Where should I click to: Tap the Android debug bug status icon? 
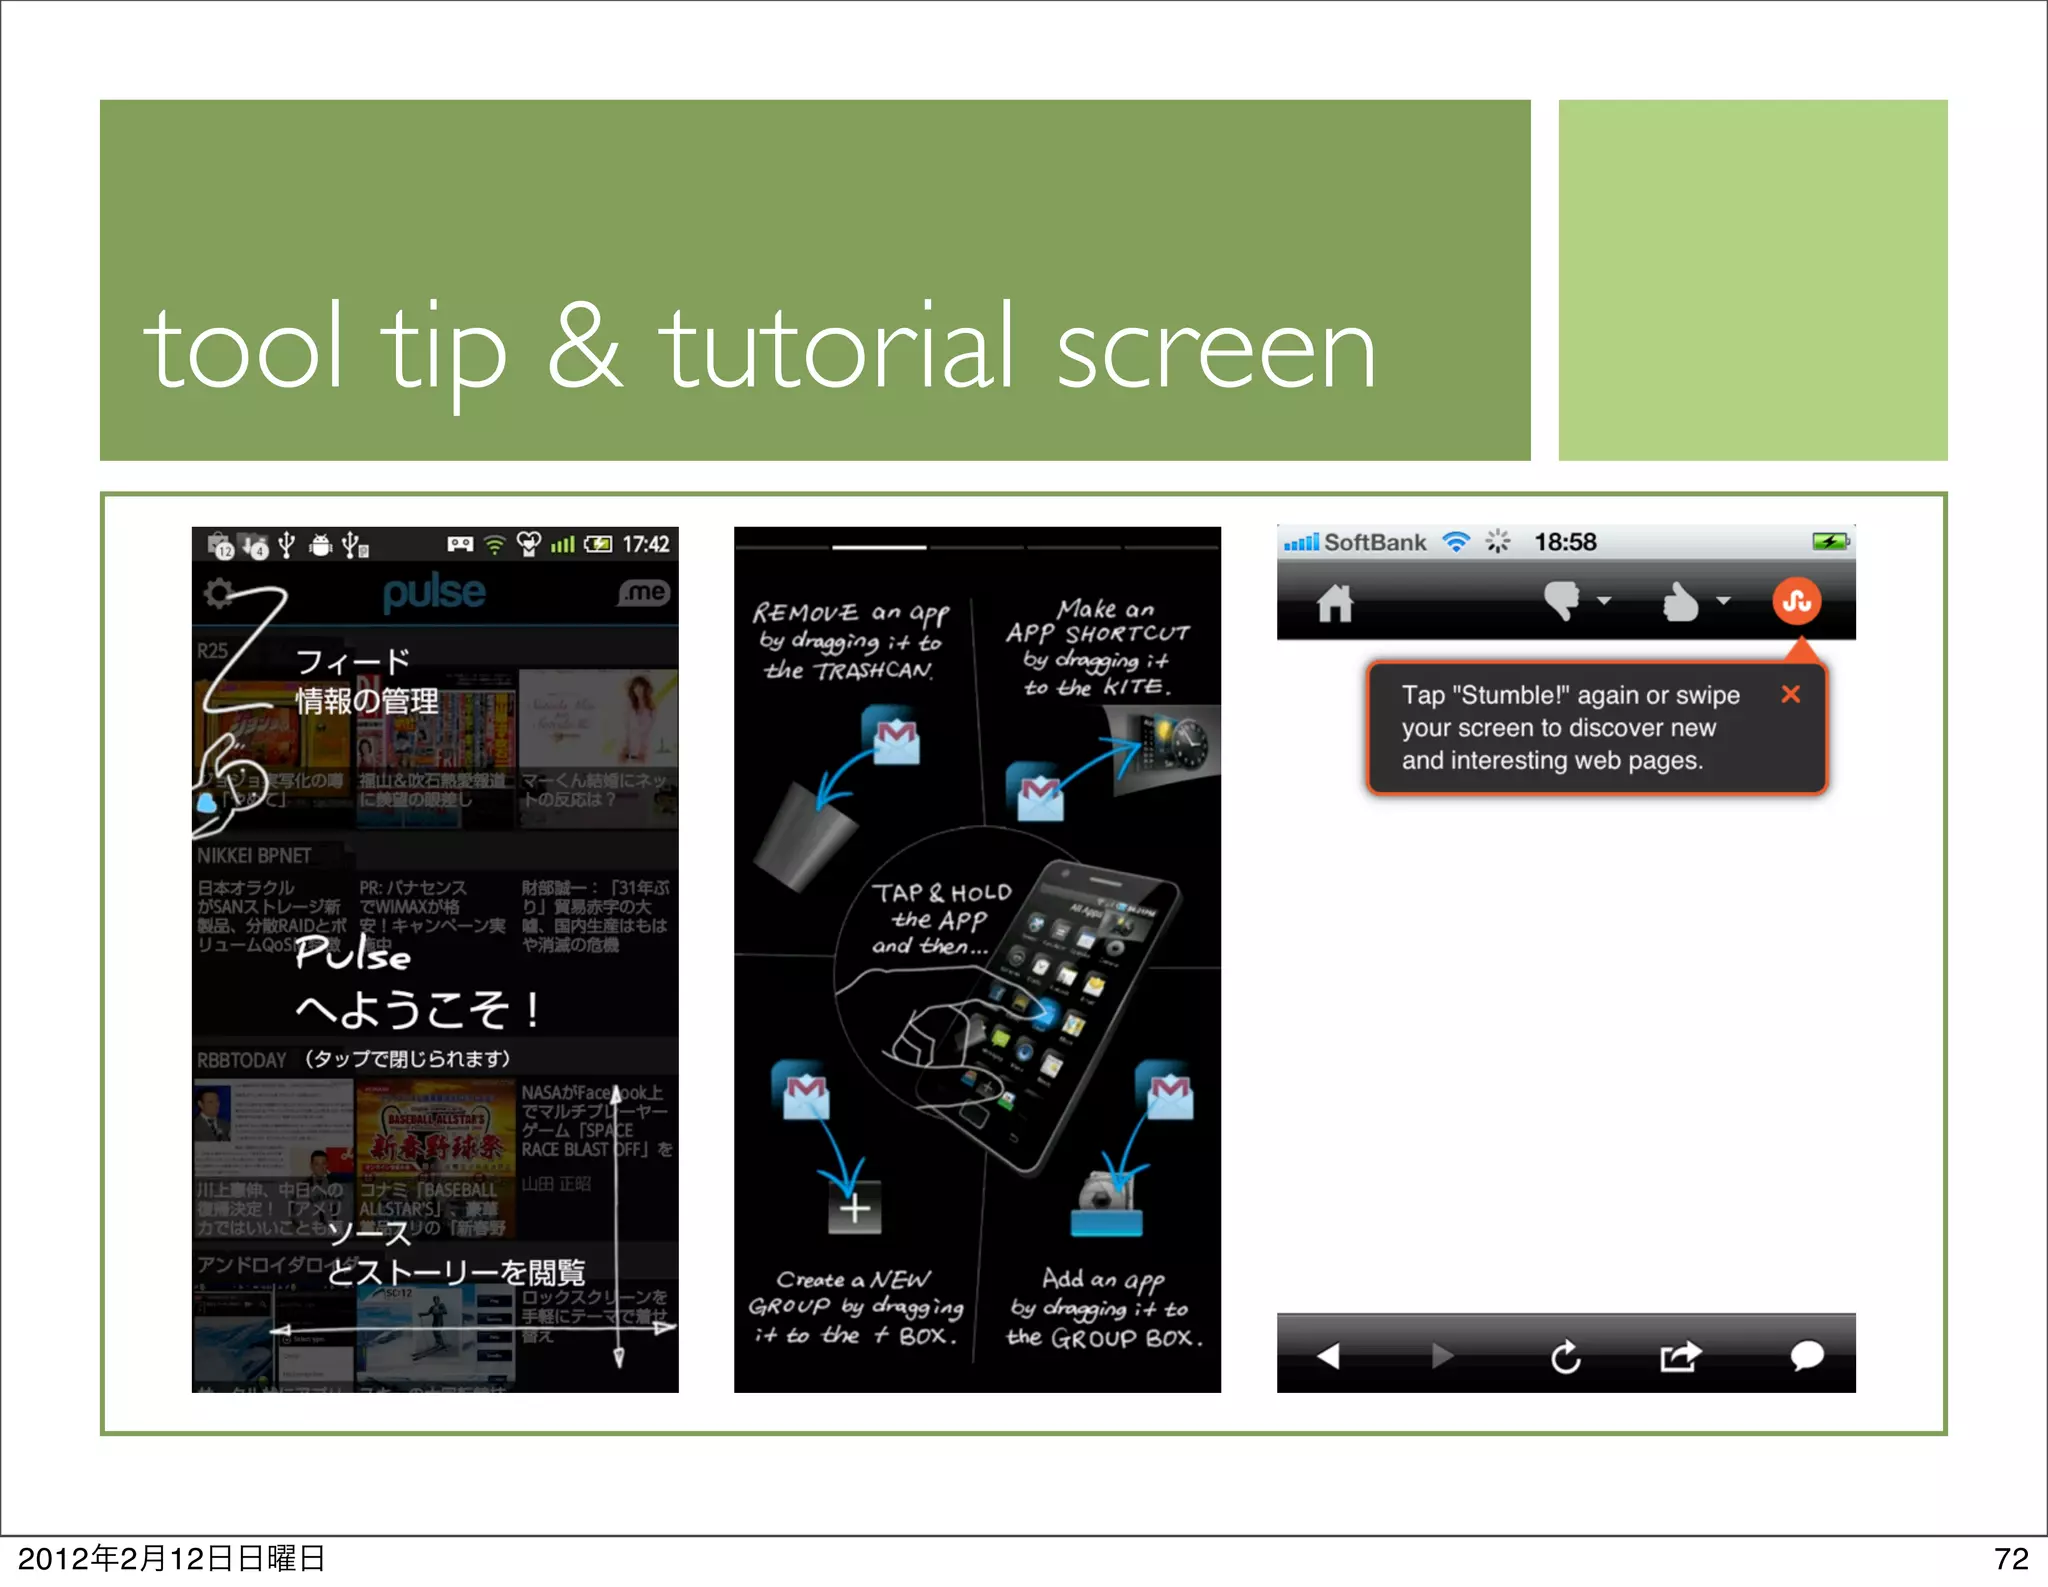point(320,545)
